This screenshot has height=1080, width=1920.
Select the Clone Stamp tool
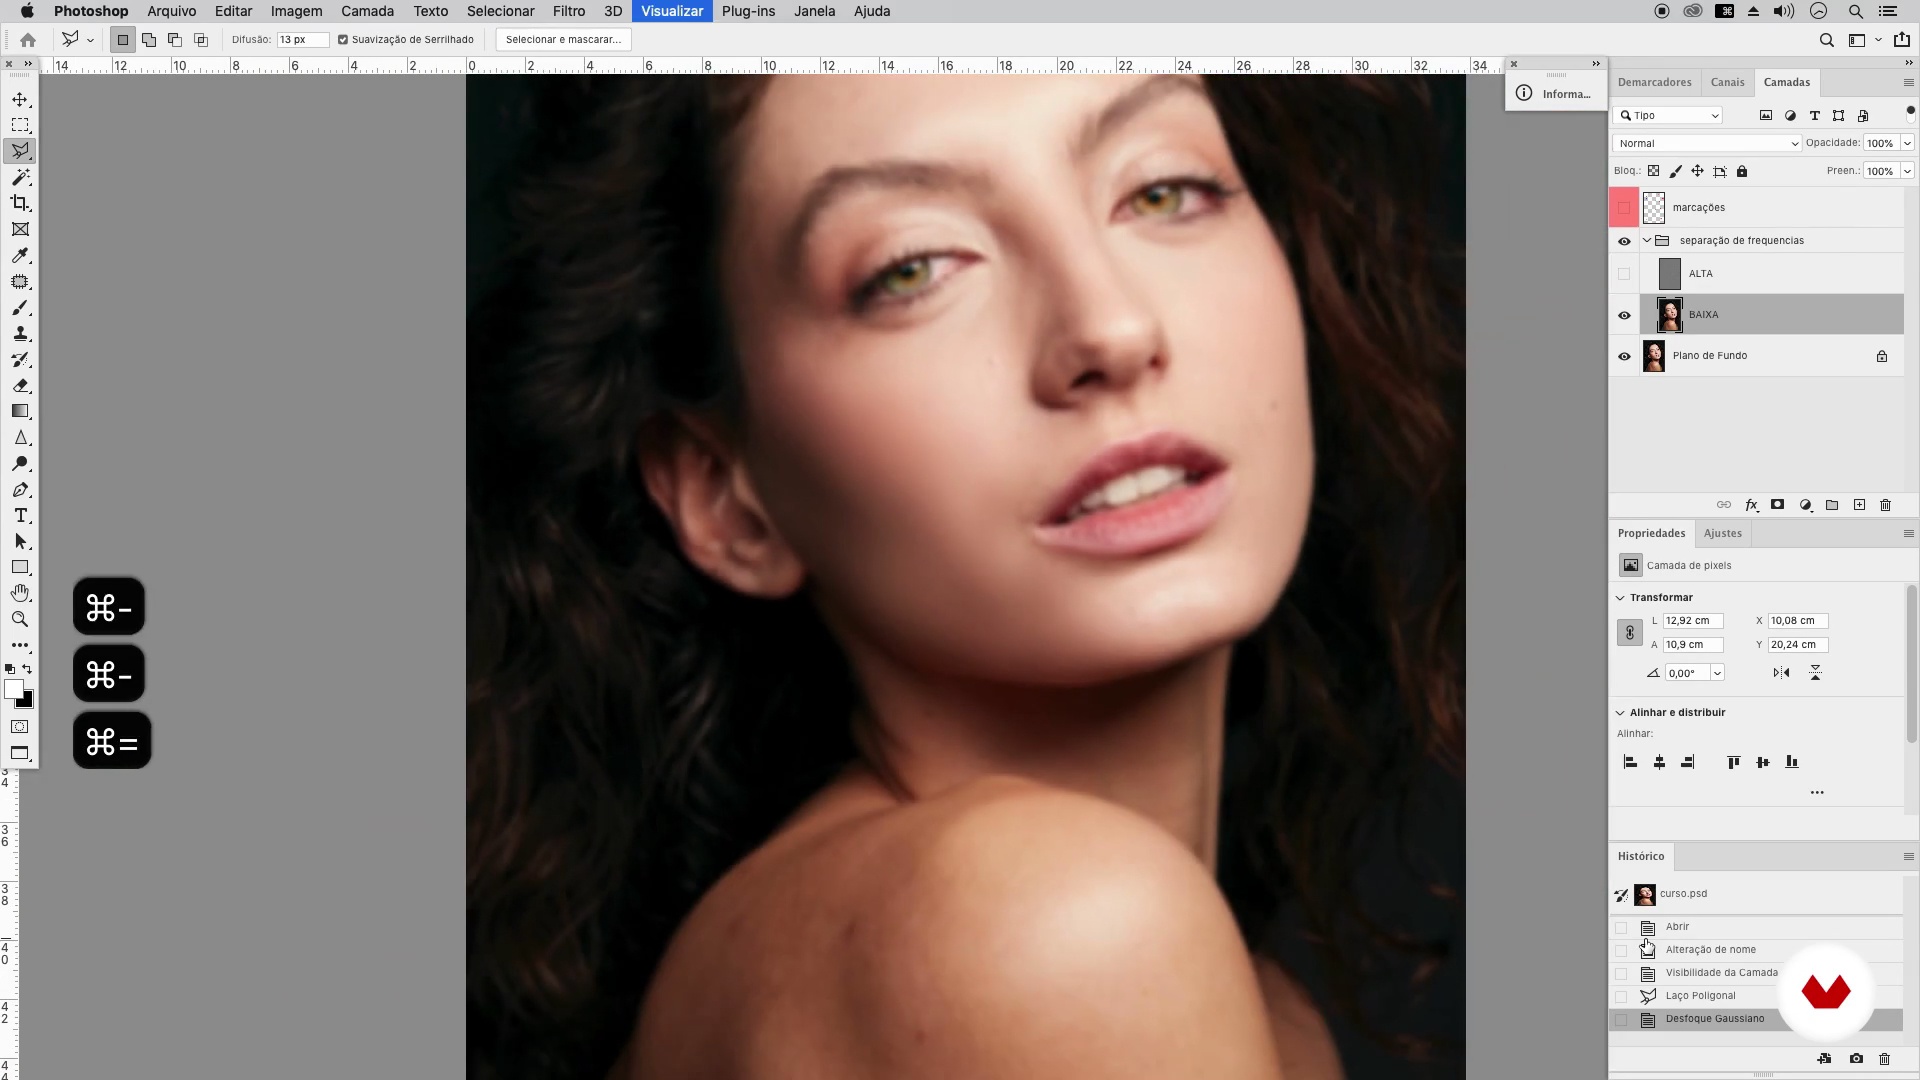20,333
